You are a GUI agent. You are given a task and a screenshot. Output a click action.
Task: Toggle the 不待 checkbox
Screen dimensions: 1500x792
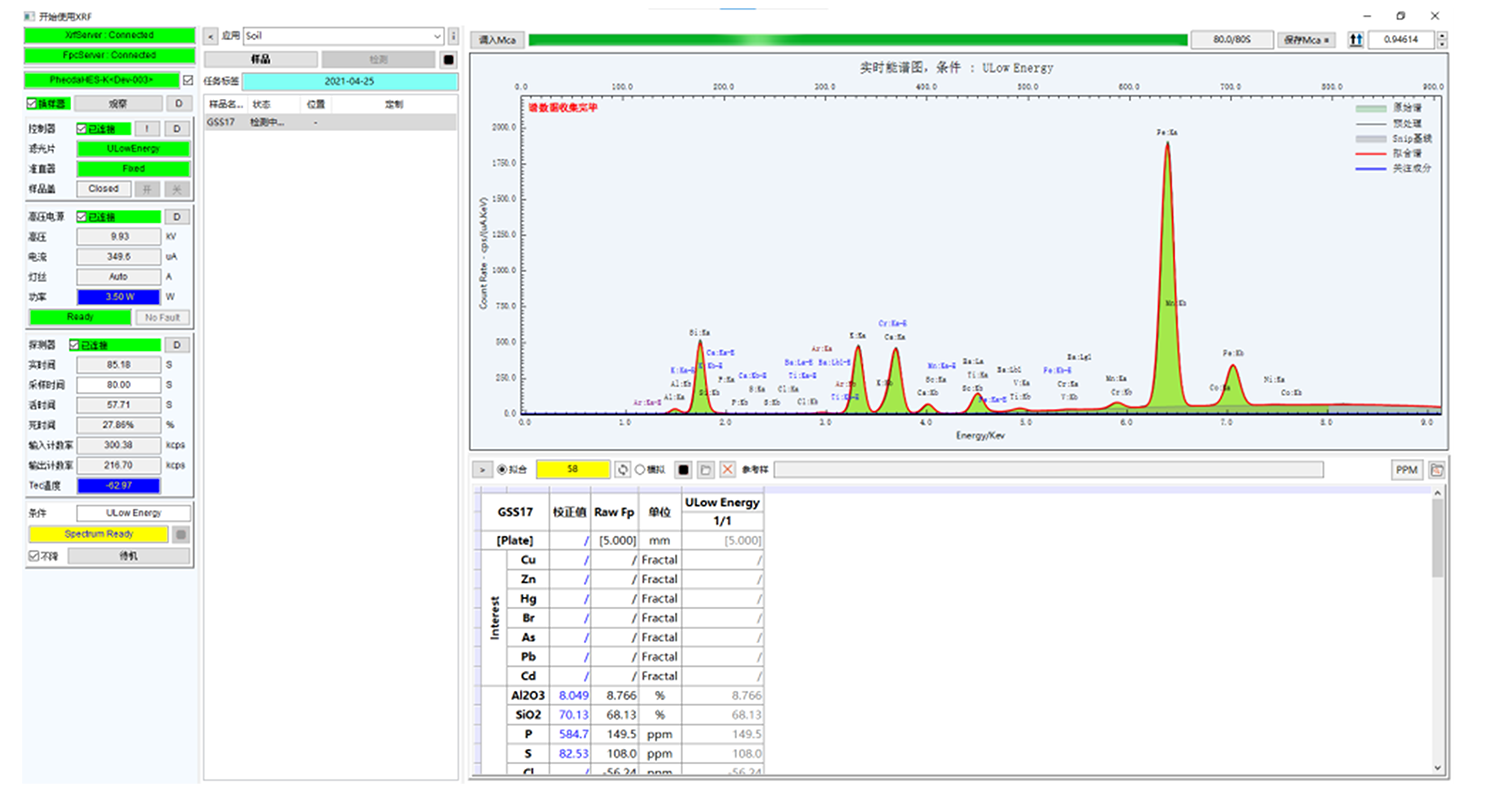pyautogui.click(x=33, y=555)
